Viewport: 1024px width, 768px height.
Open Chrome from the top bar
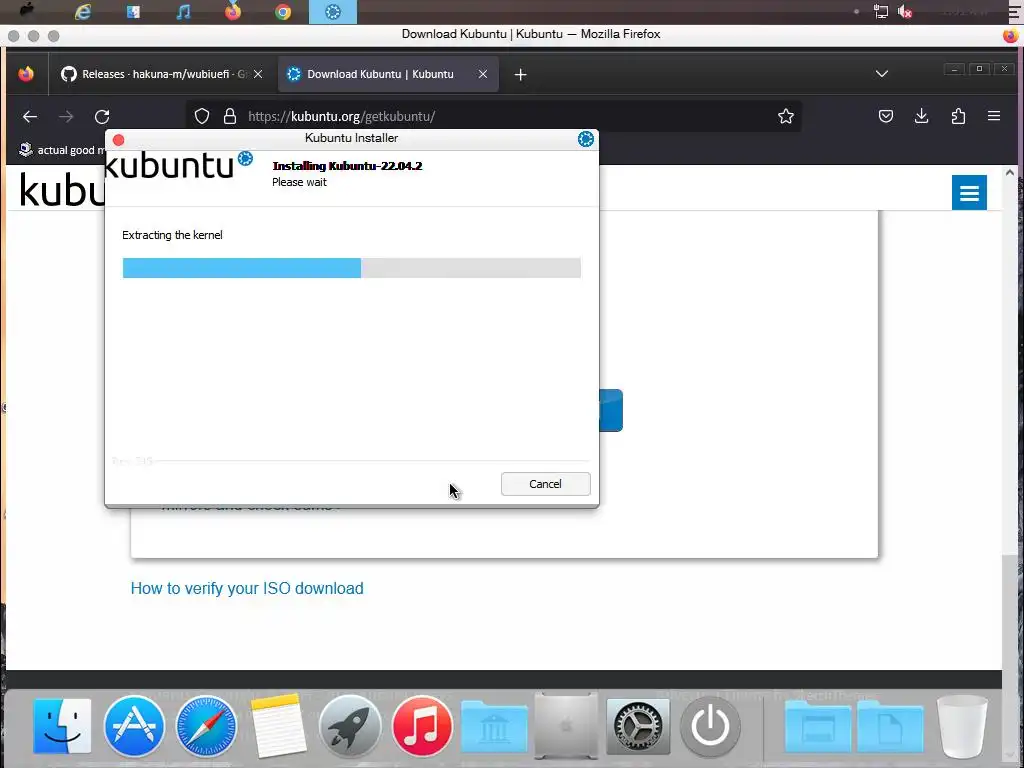point(283,12)
